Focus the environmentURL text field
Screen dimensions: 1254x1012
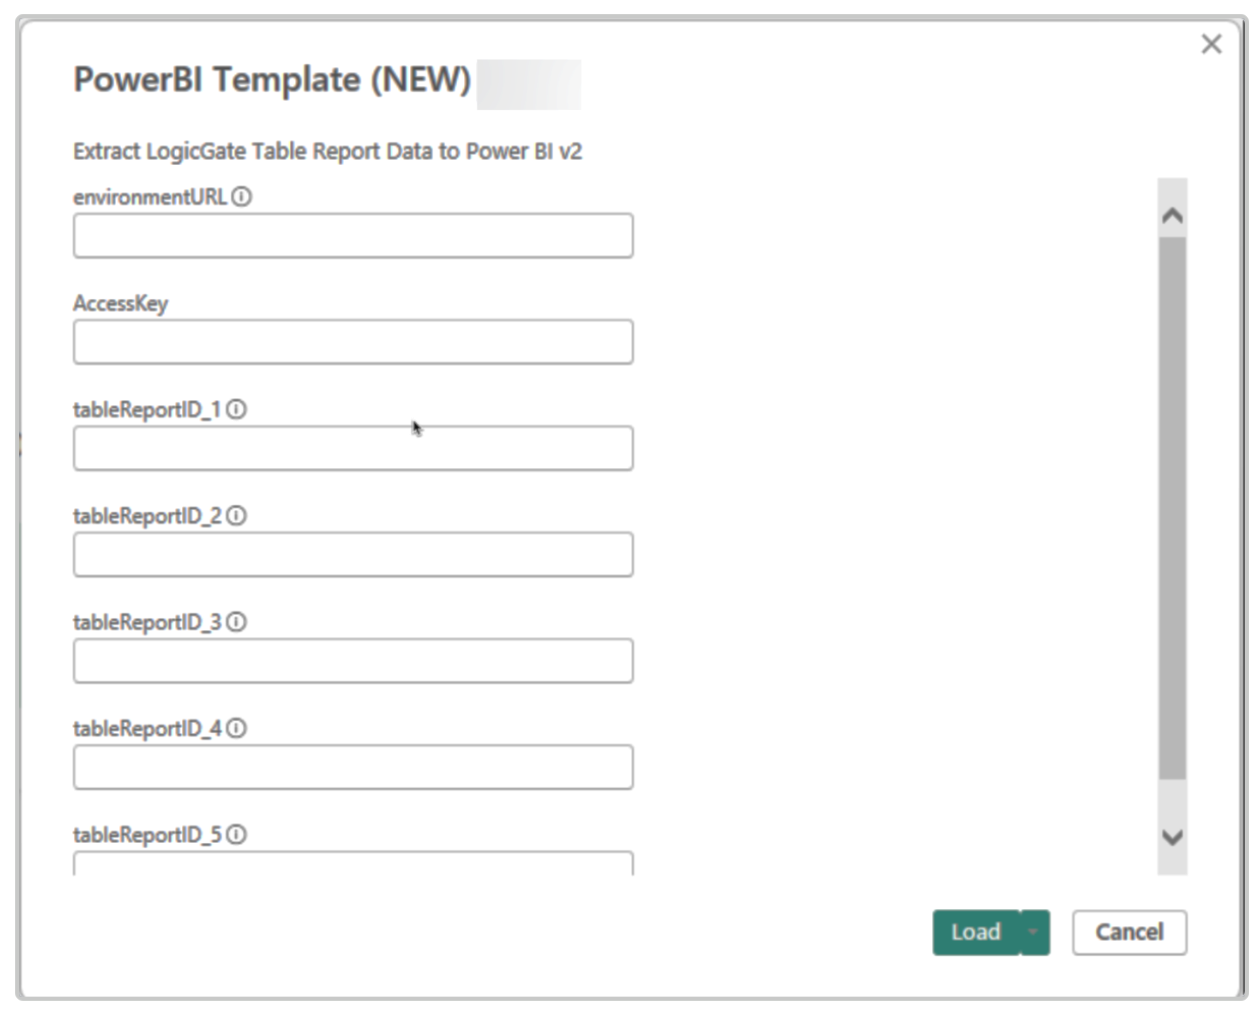(x=353, y=236)
